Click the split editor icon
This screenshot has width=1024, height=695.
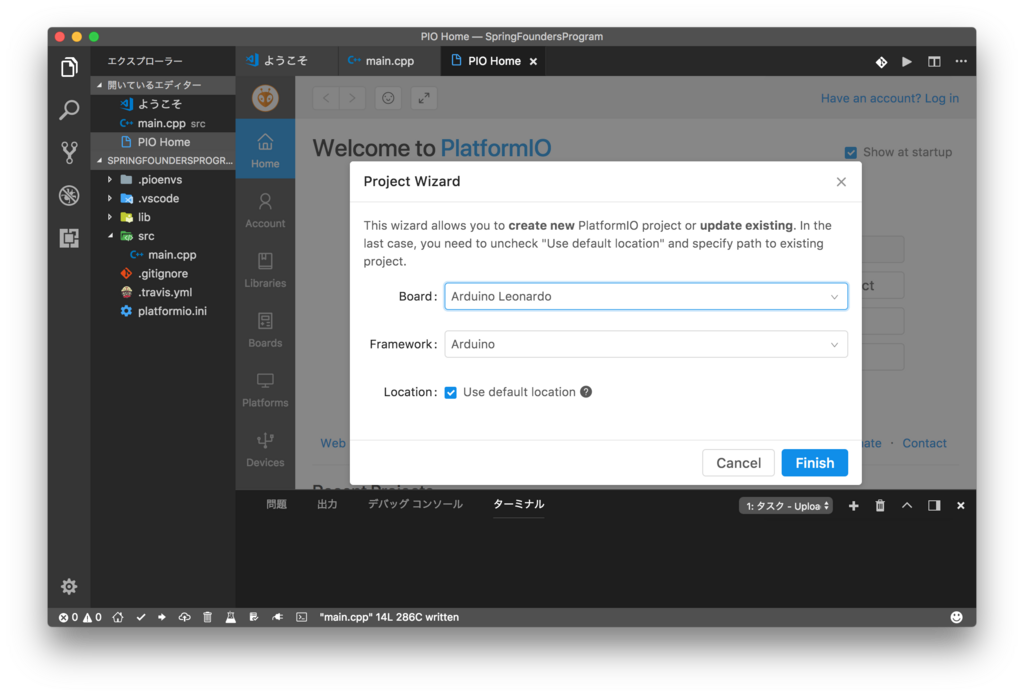click(935, 61)
